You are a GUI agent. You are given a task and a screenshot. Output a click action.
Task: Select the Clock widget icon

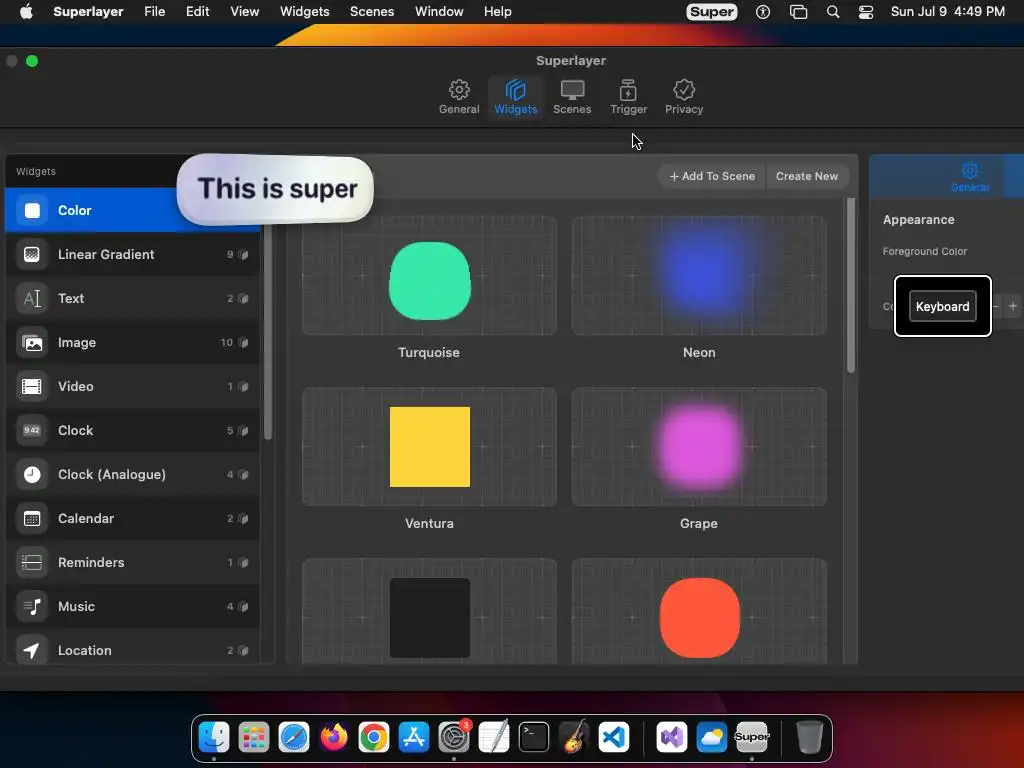31,430
